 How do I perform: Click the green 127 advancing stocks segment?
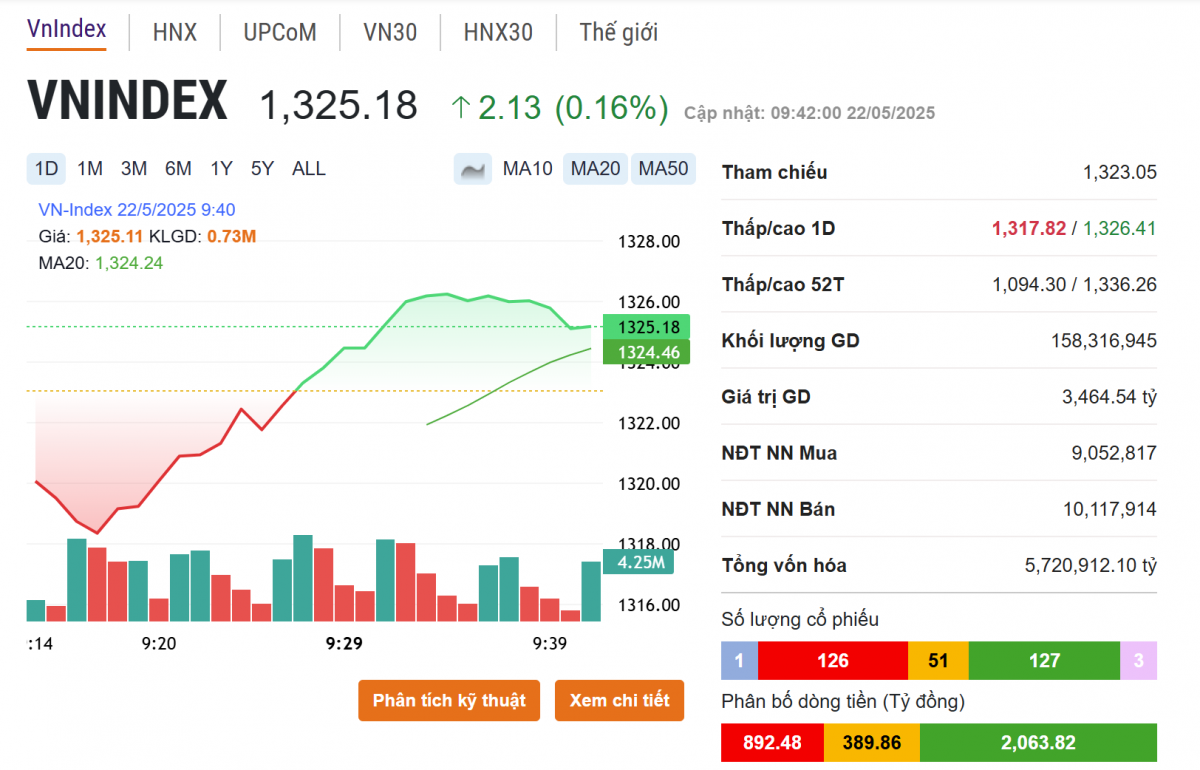point(1044,660)
